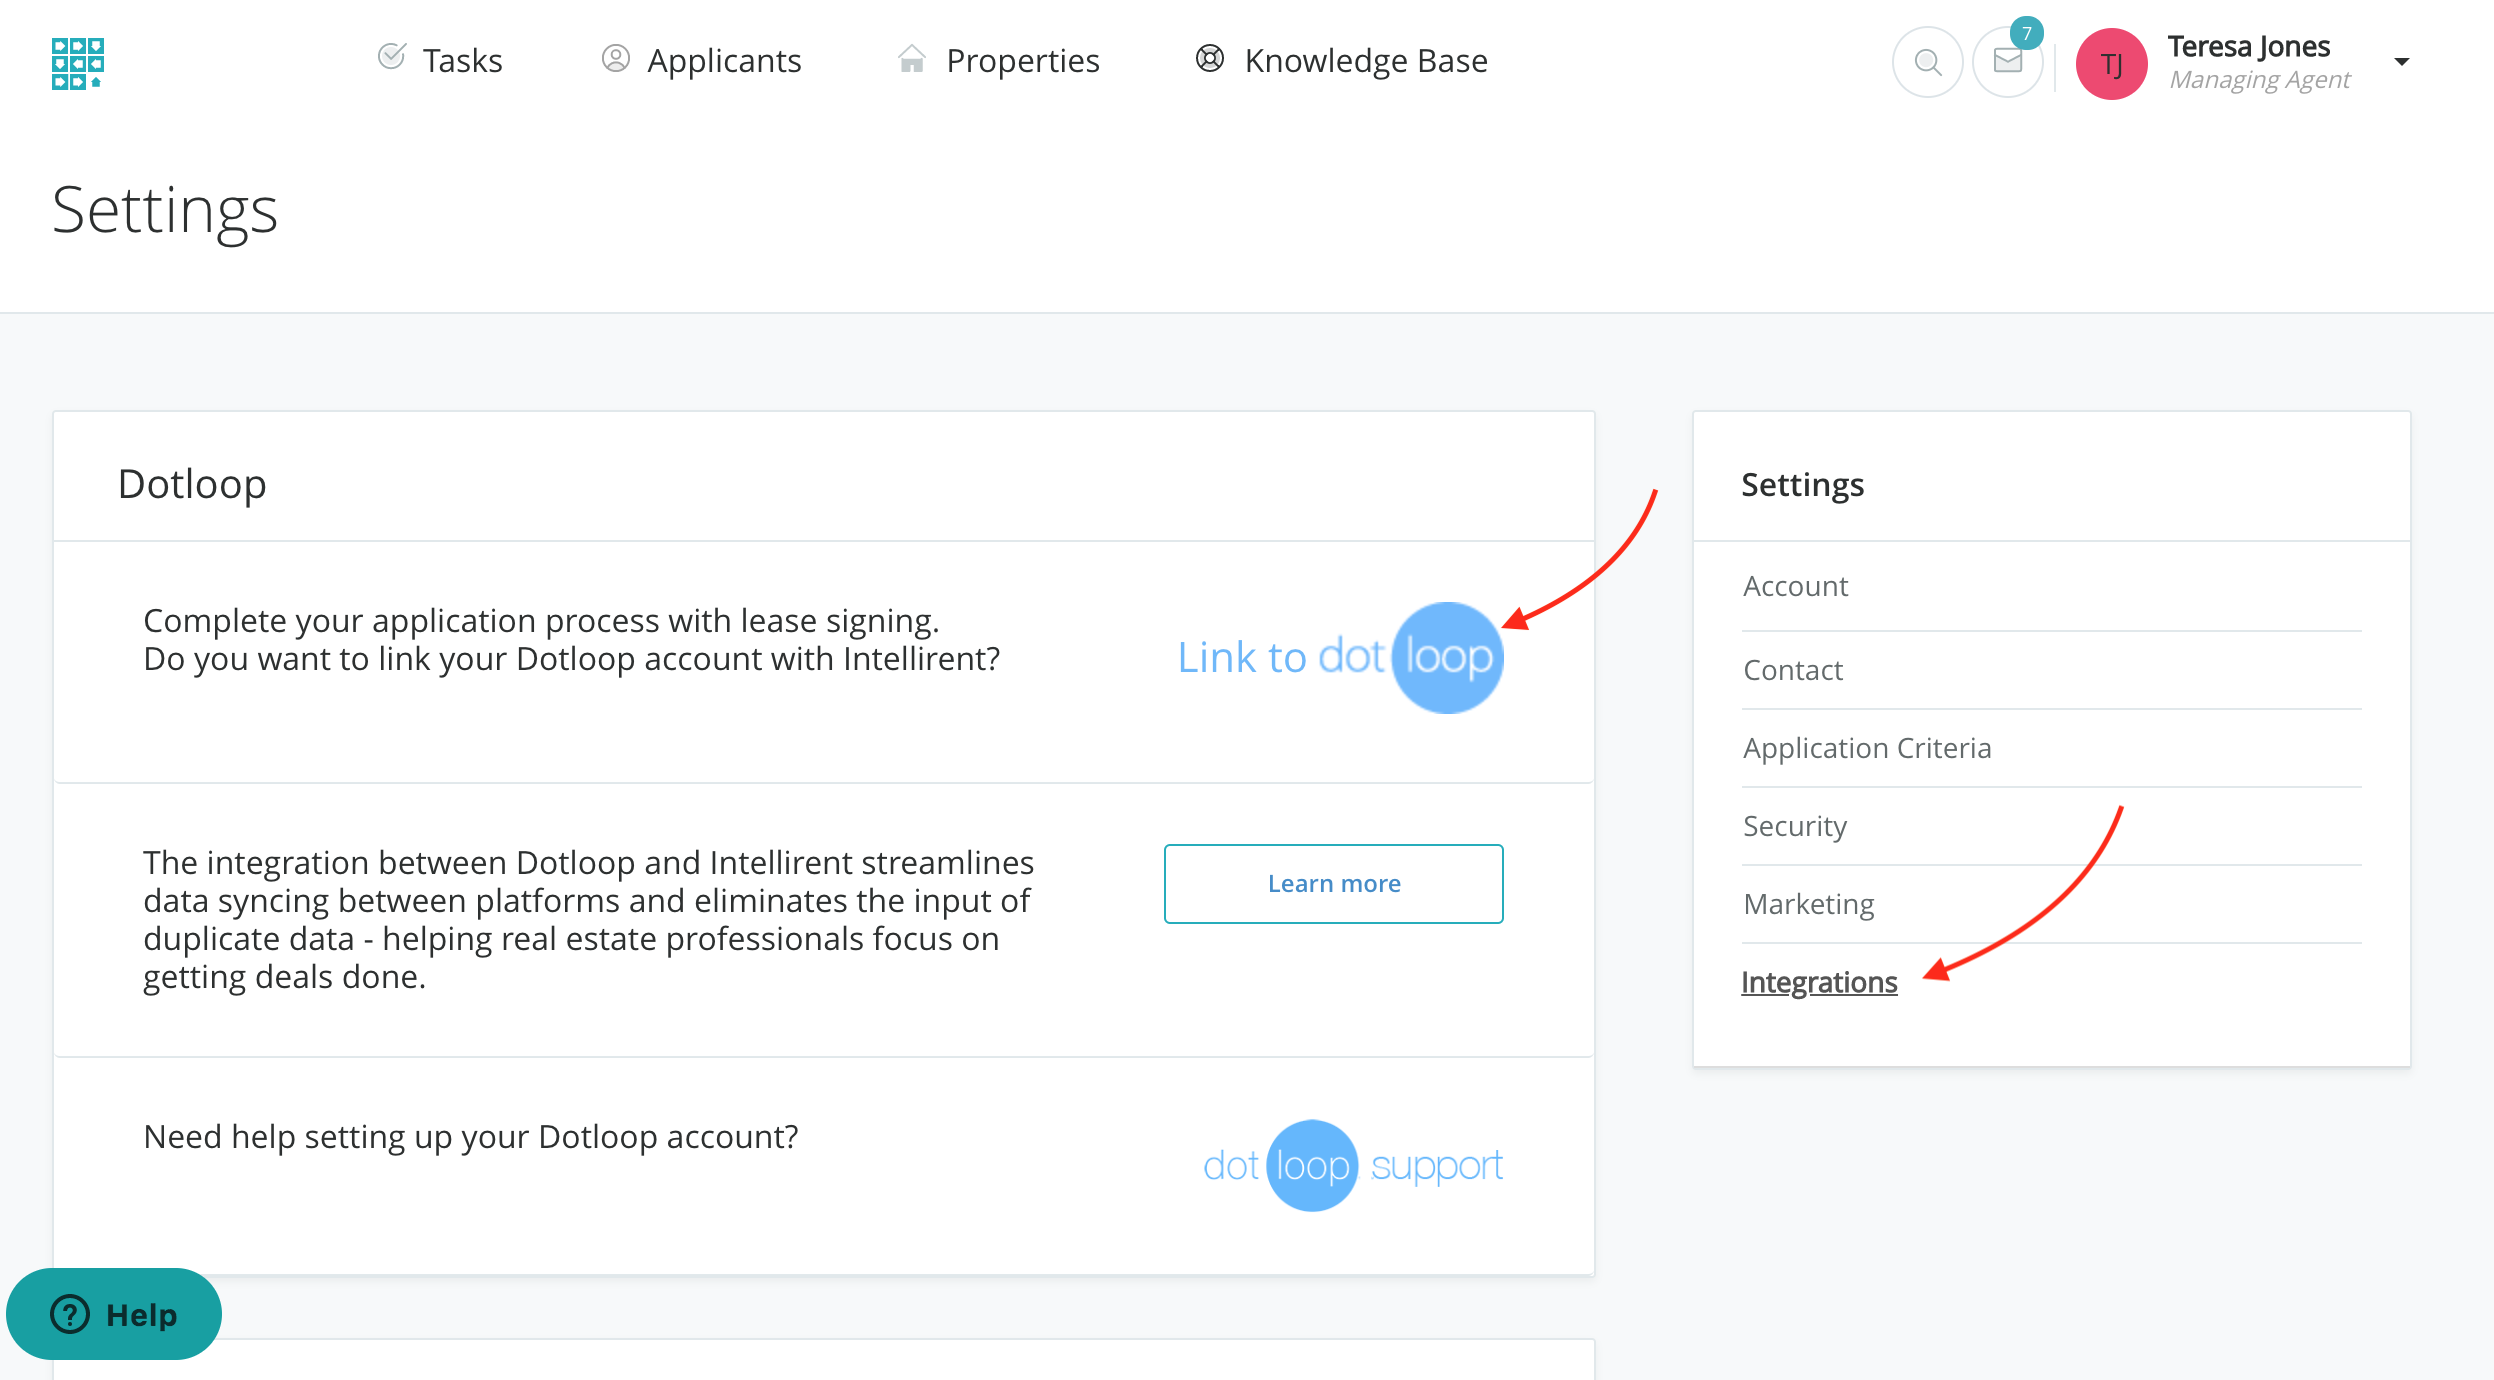Open the dotloop support link
2494x1380 pixels.
(x=1352, y=1166)
